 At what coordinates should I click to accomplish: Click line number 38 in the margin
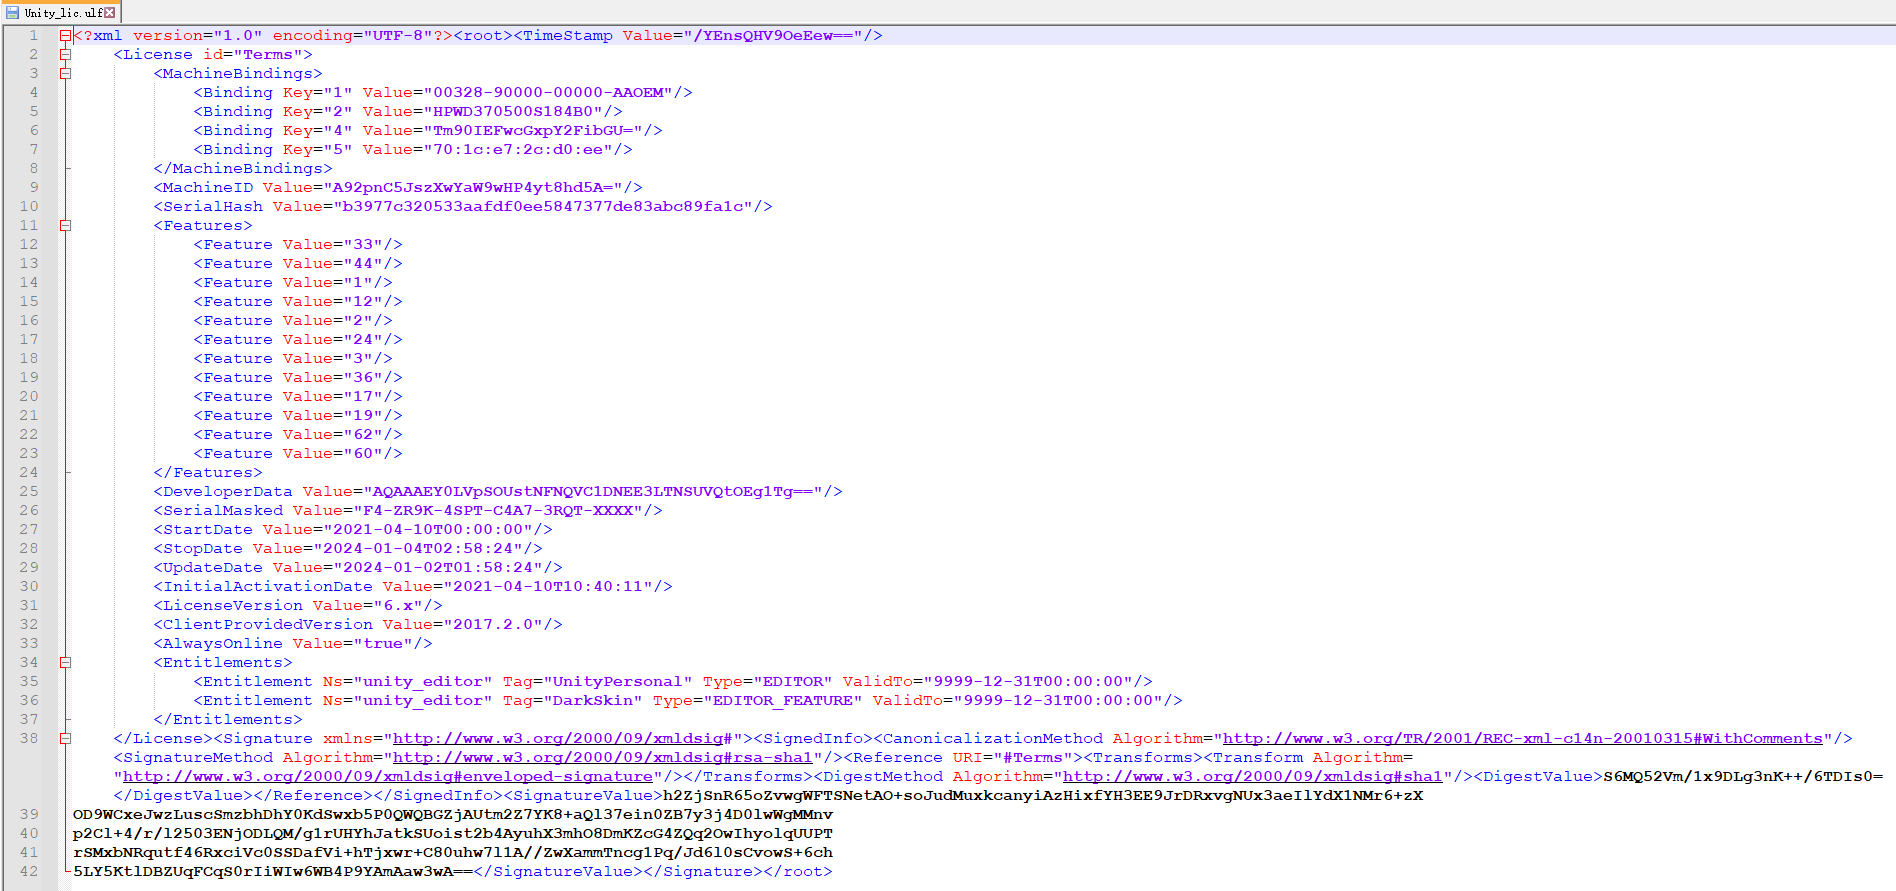(29, 738)
